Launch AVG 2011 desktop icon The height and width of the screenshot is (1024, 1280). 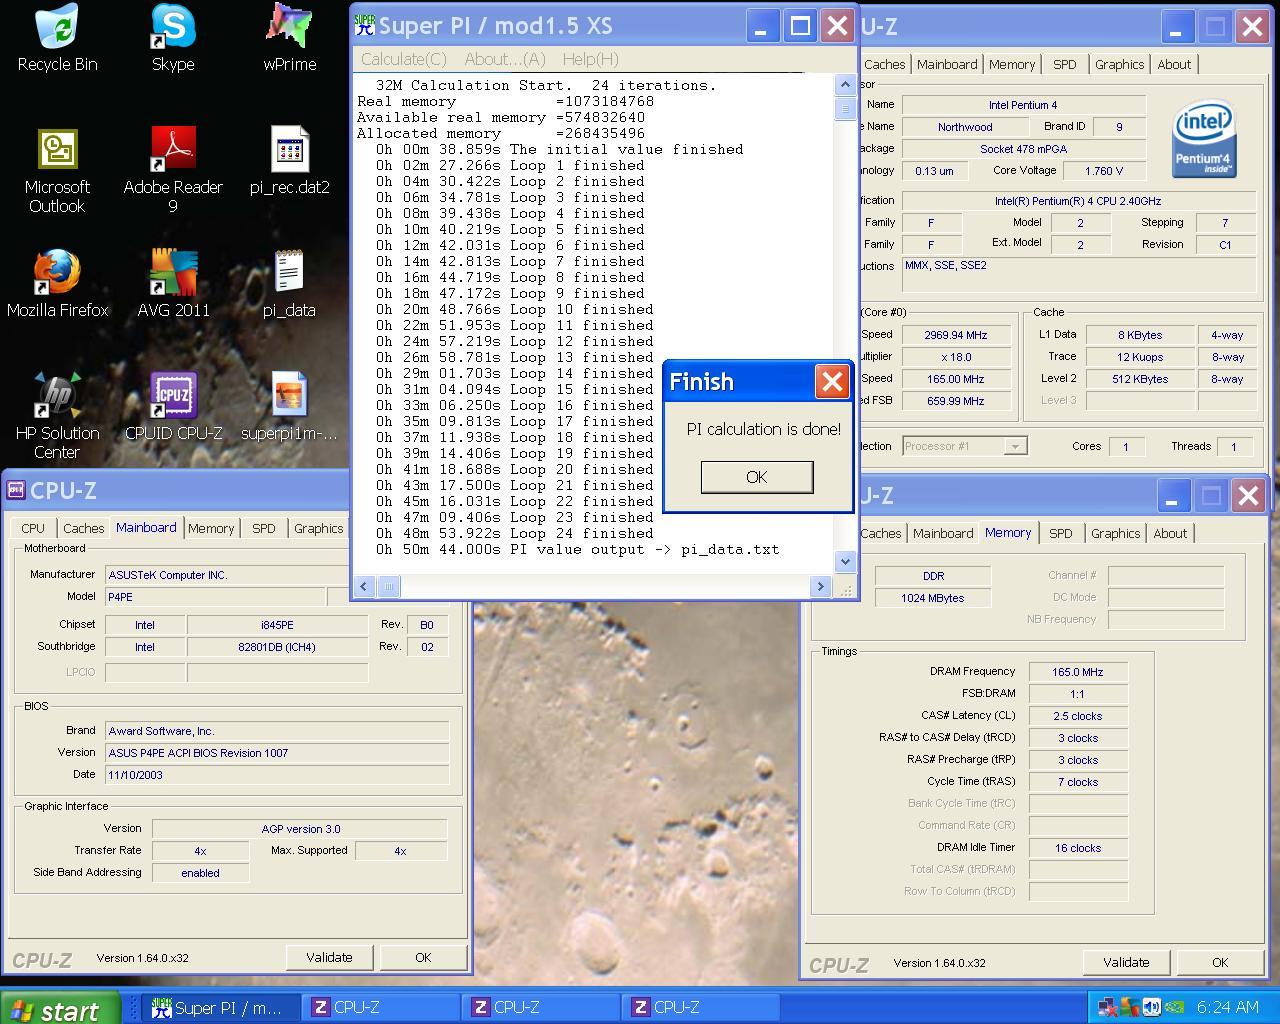tap(174, 284)
